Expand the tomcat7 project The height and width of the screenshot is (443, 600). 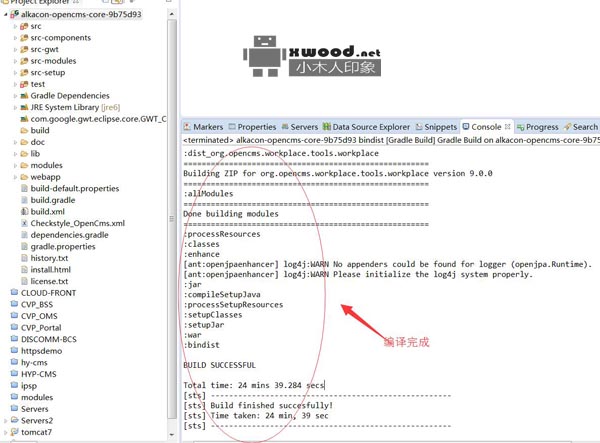click(x=5, y=432)
